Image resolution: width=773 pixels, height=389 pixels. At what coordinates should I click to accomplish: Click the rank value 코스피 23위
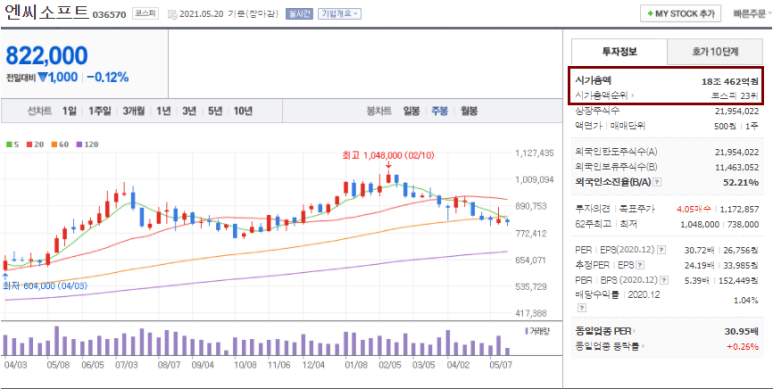point(736,95)
